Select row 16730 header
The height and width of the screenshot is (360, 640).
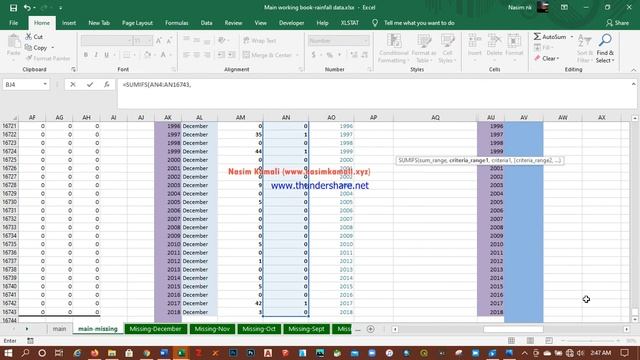[x=9, y=202]
